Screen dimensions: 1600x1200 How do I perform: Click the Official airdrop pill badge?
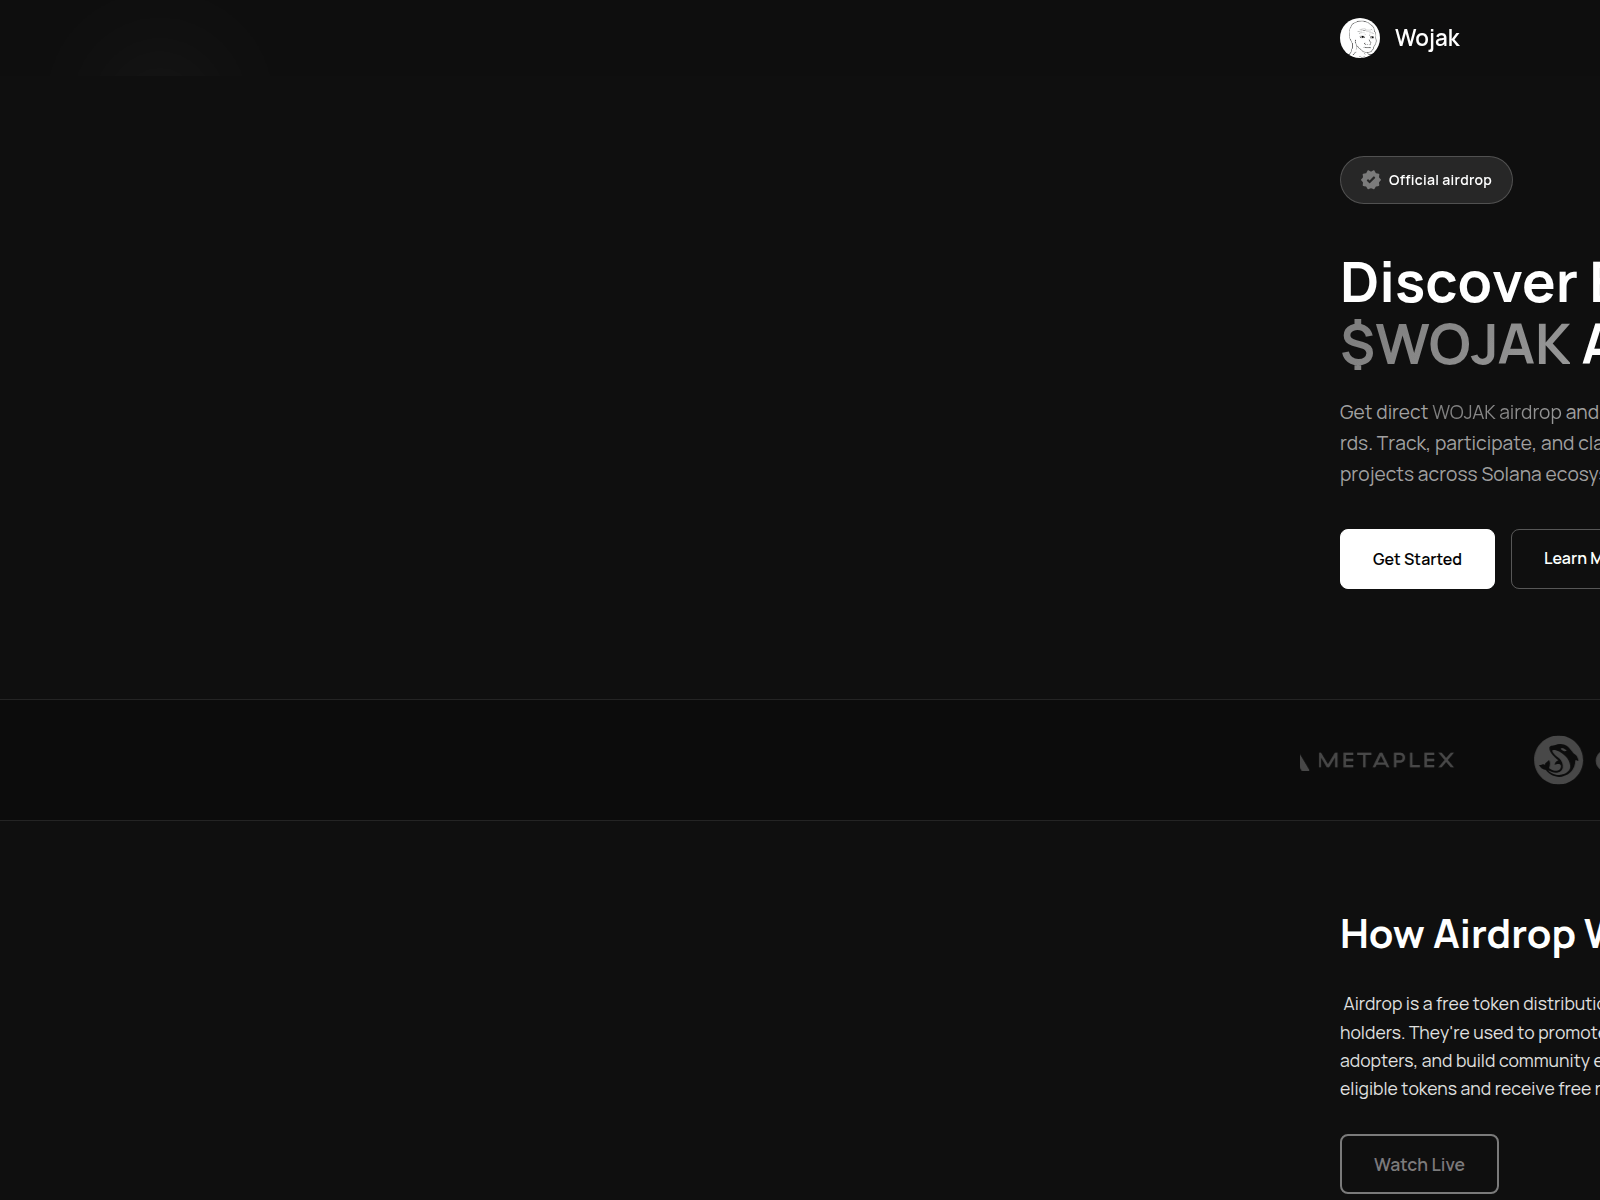[x=1426, y=180]
